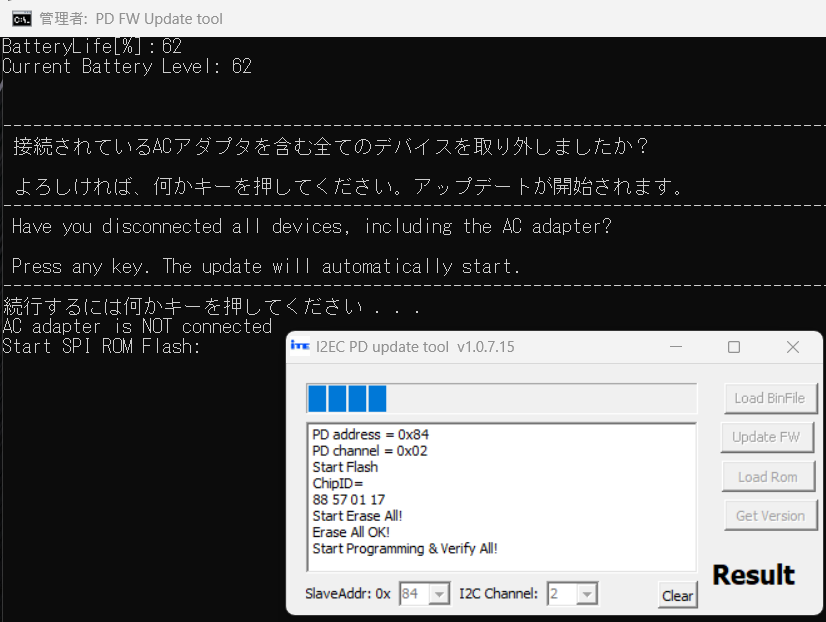The image size is (826, 622).
Task: Click the 'PD address = 0x84' log line
Action: pos(370,435)
